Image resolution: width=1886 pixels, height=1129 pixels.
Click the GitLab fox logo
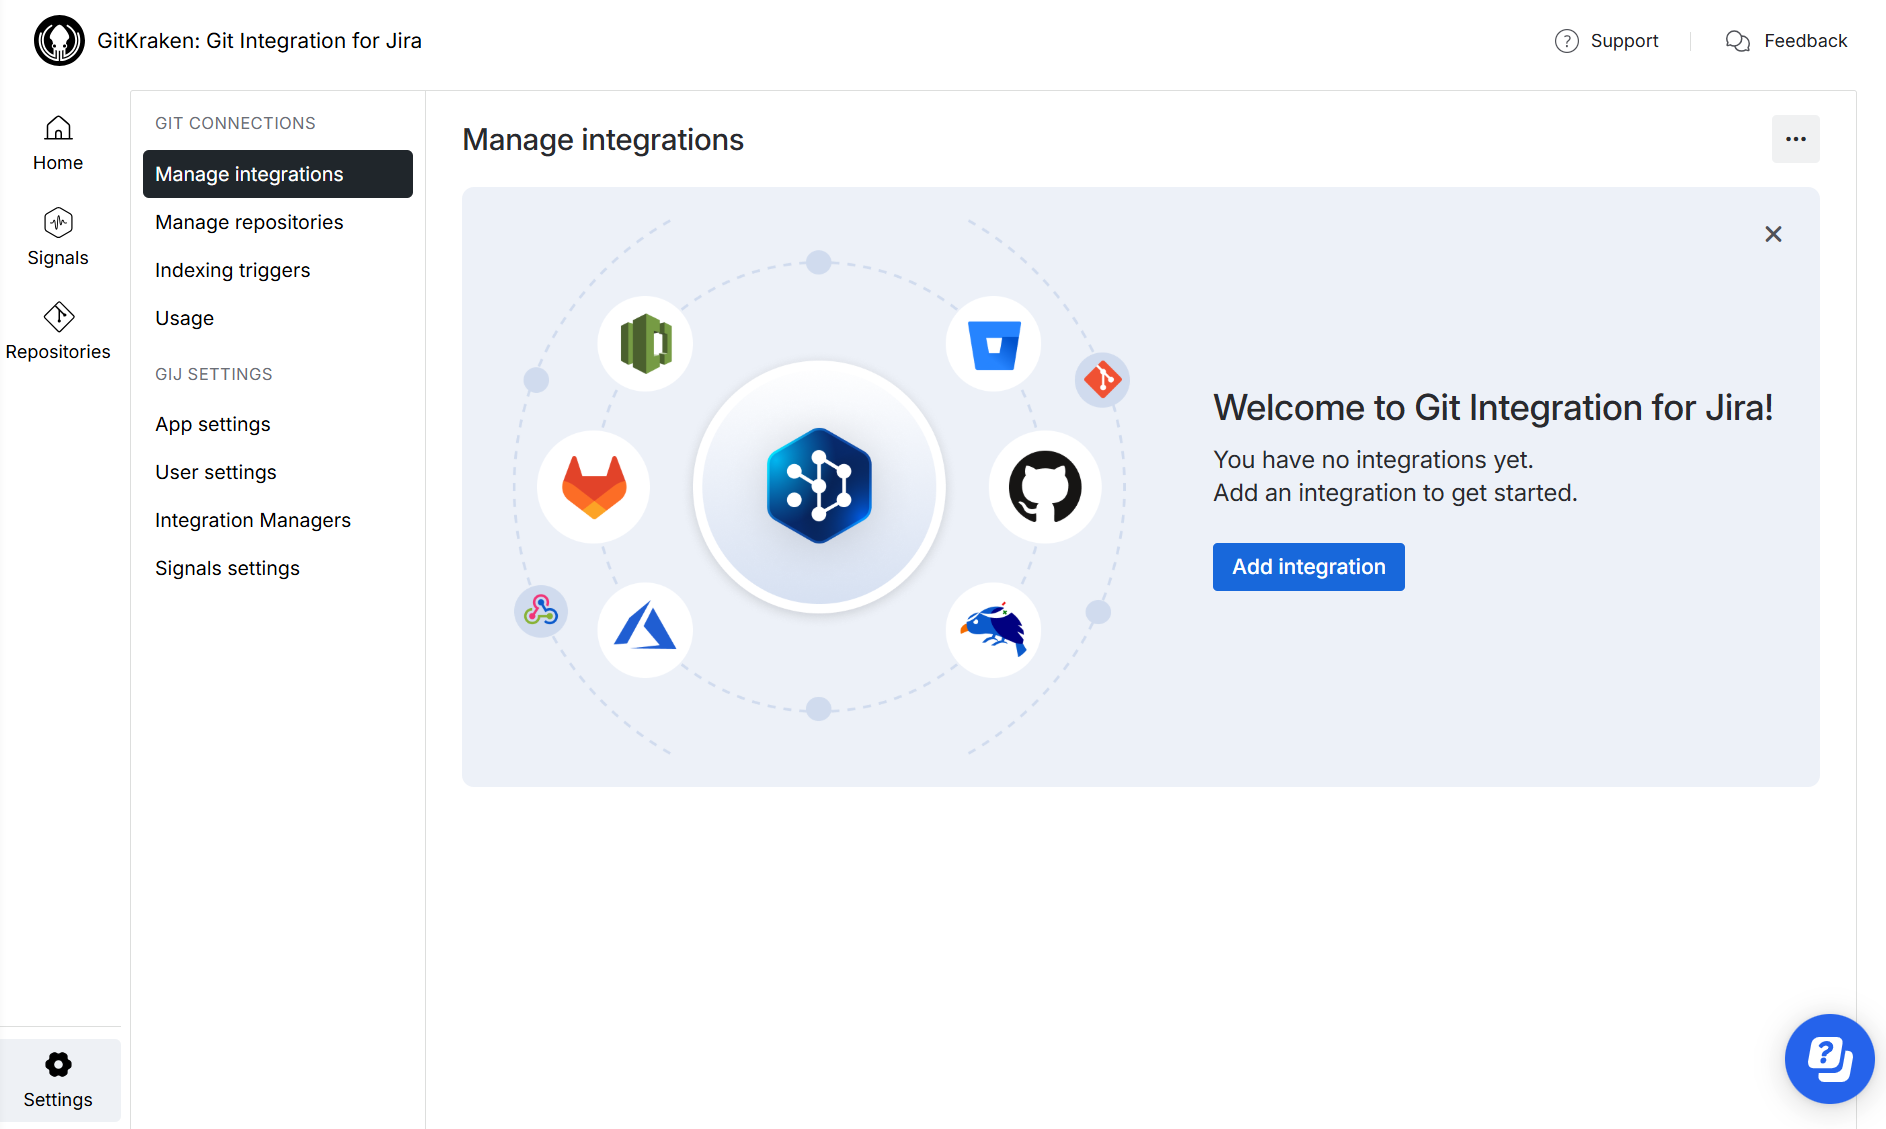(x=594, y=487)
